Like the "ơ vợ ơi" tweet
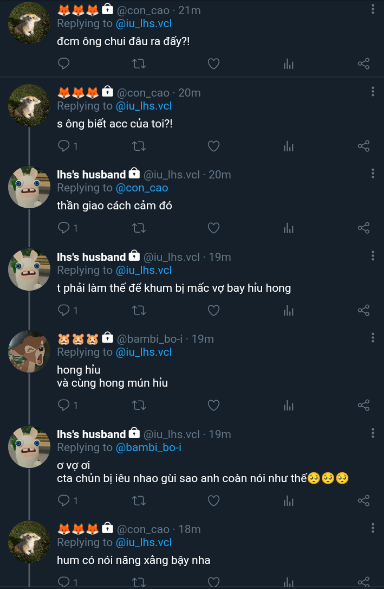 click(x=213, y=500)
